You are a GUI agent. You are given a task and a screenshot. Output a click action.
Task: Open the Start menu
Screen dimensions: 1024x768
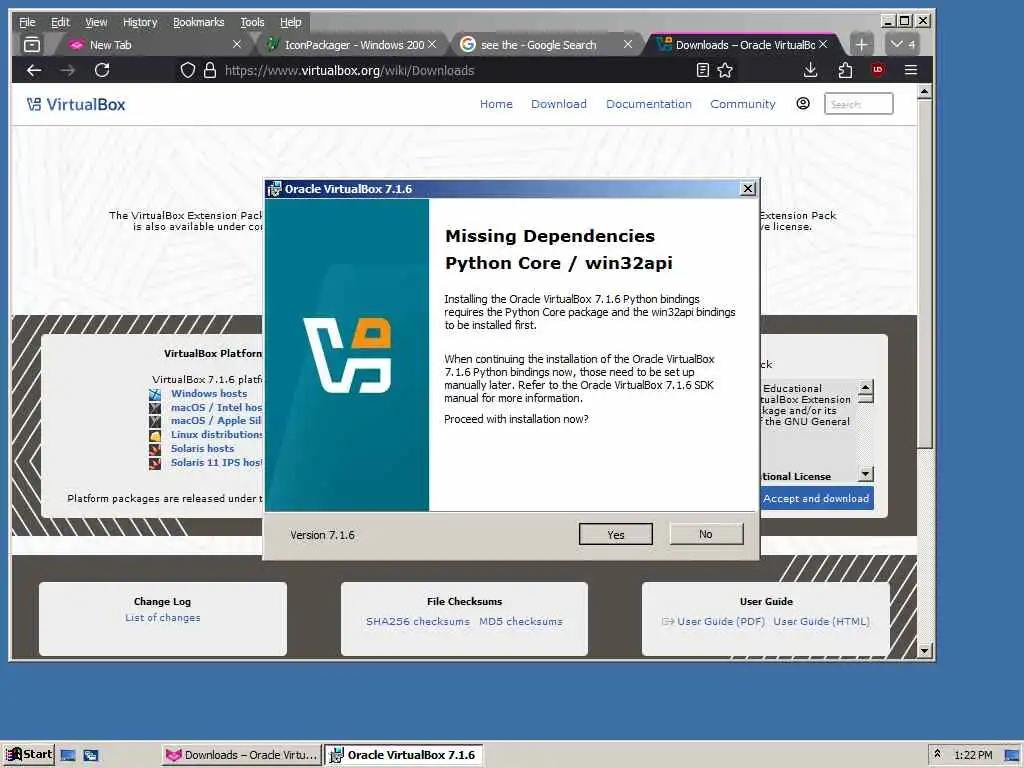click(29, 754)
